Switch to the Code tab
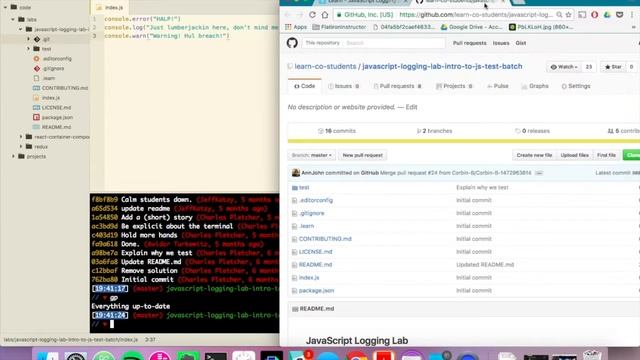The width and height of the screenshot is (640, 360). click(x=304, y=86)
